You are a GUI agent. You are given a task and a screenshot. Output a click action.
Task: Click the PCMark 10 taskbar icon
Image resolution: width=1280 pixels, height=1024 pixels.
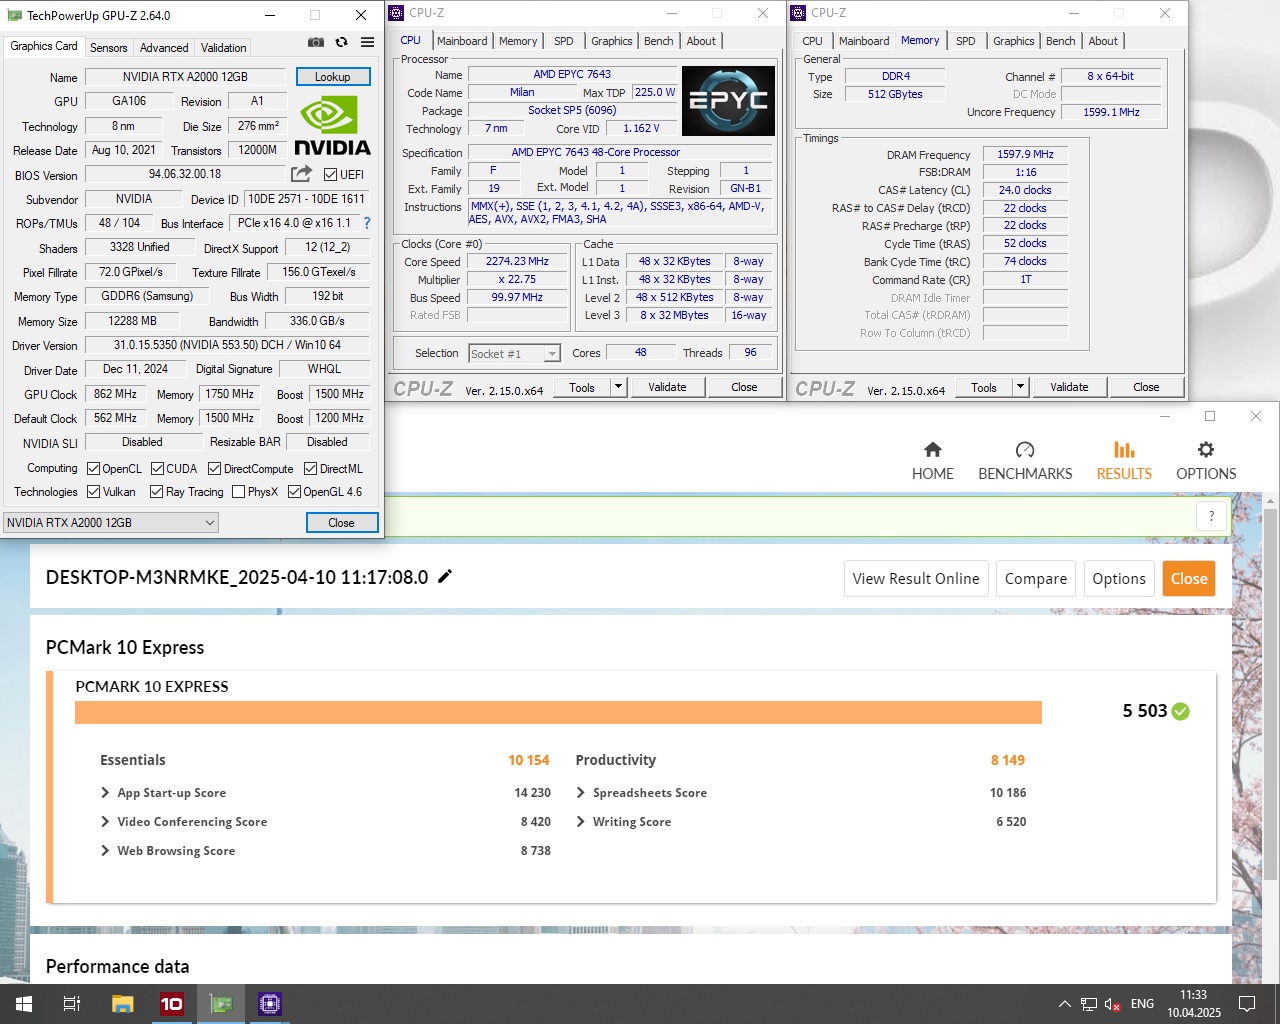pyautogui.click(x=172, y=1004)
